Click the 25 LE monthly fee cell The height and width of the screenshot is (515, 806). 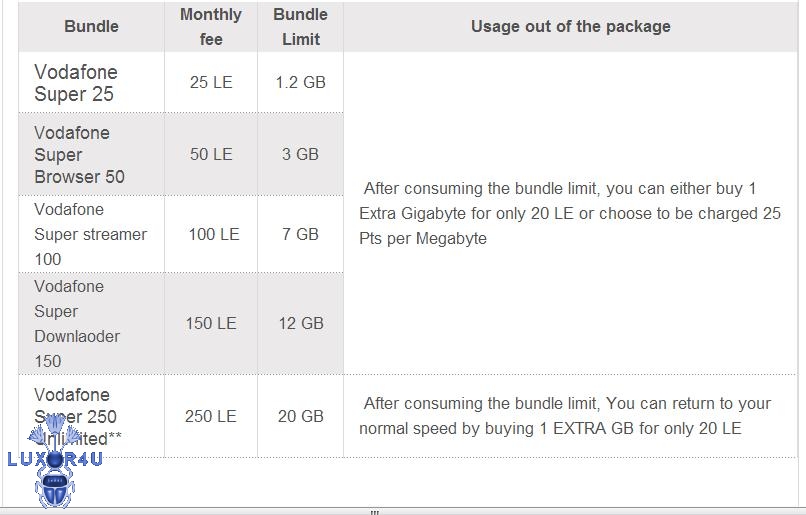point(211,83)
